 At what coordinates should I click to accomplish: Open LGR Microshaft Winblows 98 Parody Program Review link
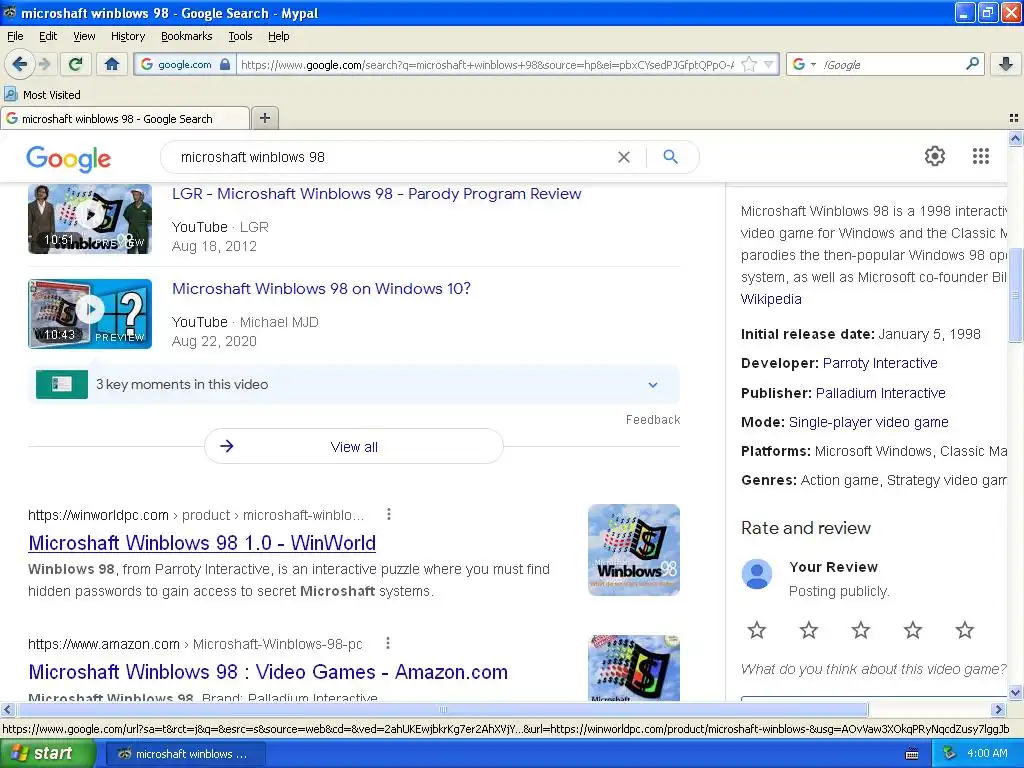point(376,194)
